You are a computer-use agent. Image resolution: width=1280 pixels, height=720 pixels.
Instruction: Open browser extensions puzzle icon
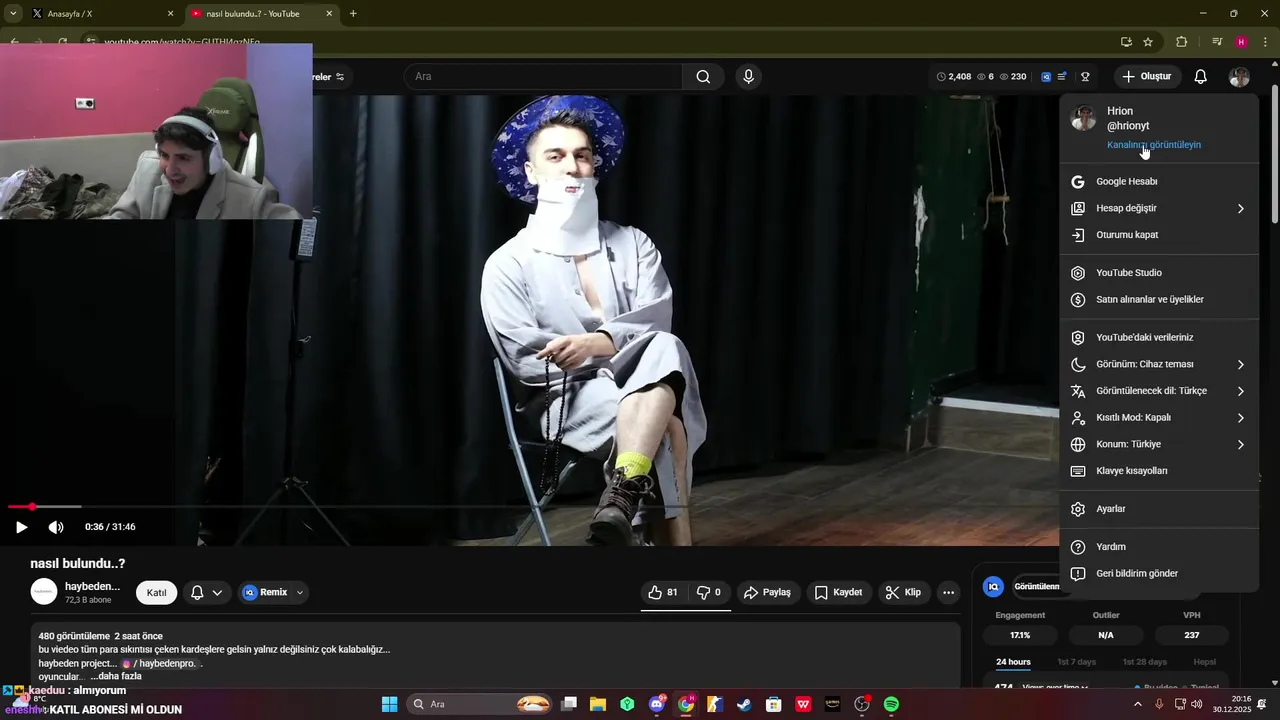point(1181,42)
